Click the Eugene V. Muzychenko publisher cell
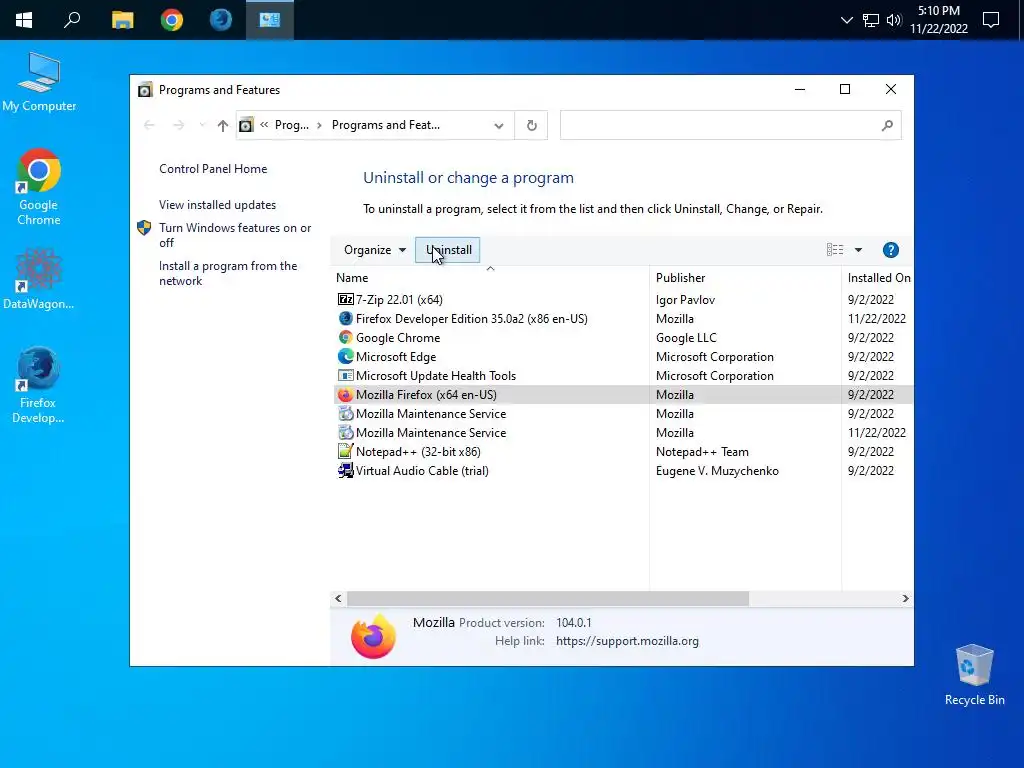This screenshot has height=768, width=1024. point(717,470)
